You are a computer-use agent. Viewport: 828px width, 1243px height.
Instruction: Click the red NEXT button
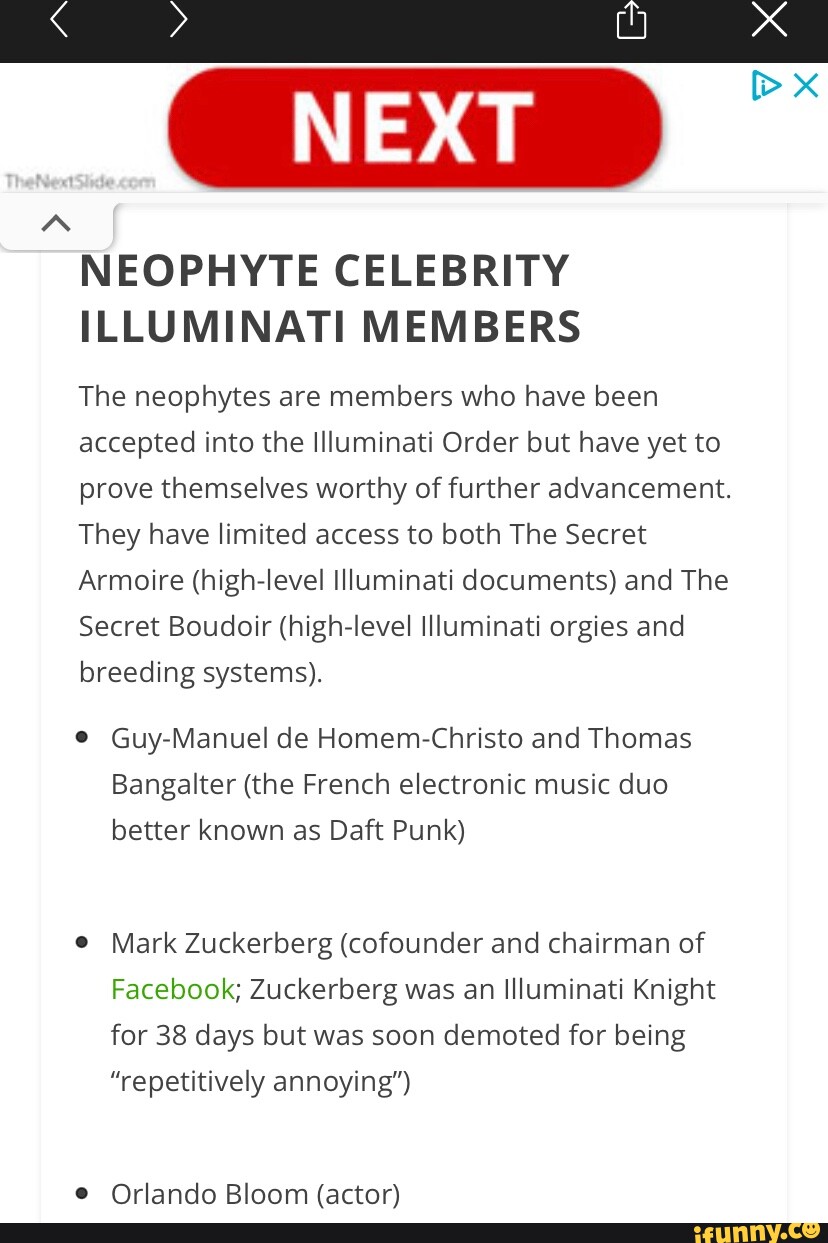coord(415,127)
